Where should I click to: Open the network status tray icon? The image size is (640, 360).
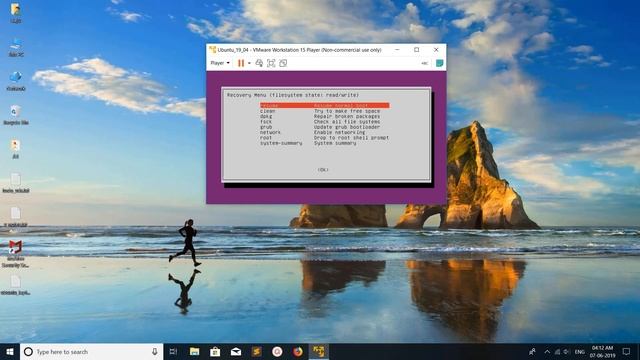557,351
